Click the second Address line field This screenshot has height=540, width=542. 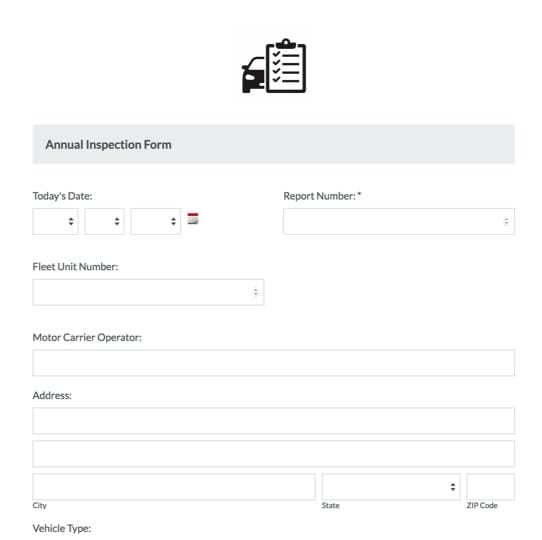coord(273,454)
